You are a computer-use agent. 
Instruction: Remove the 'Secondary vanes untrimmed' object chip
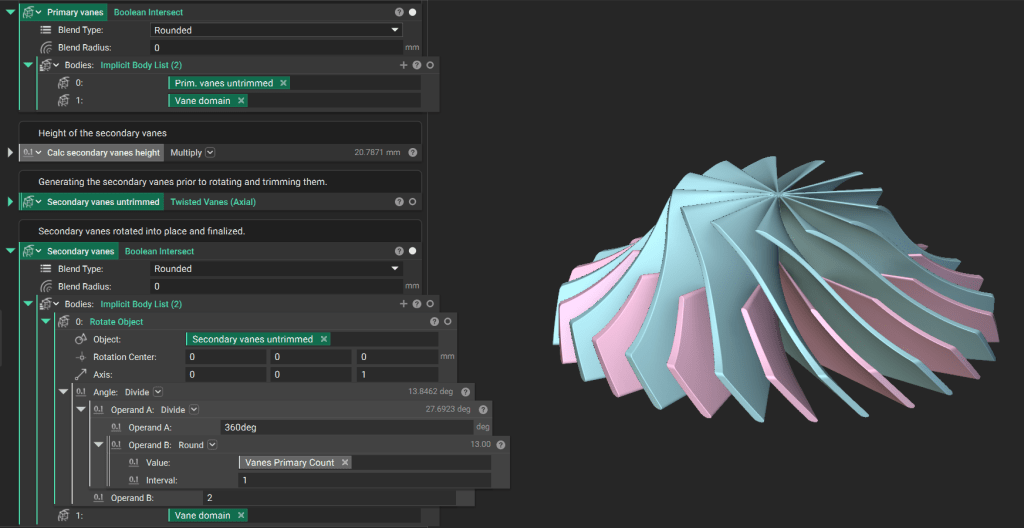click(324, 339)
